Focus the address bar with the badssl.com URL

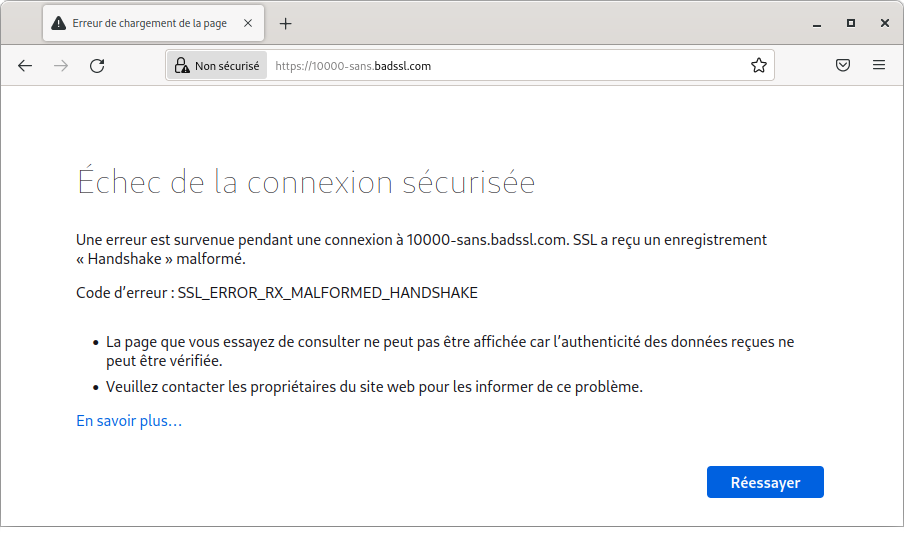point(500,66)
